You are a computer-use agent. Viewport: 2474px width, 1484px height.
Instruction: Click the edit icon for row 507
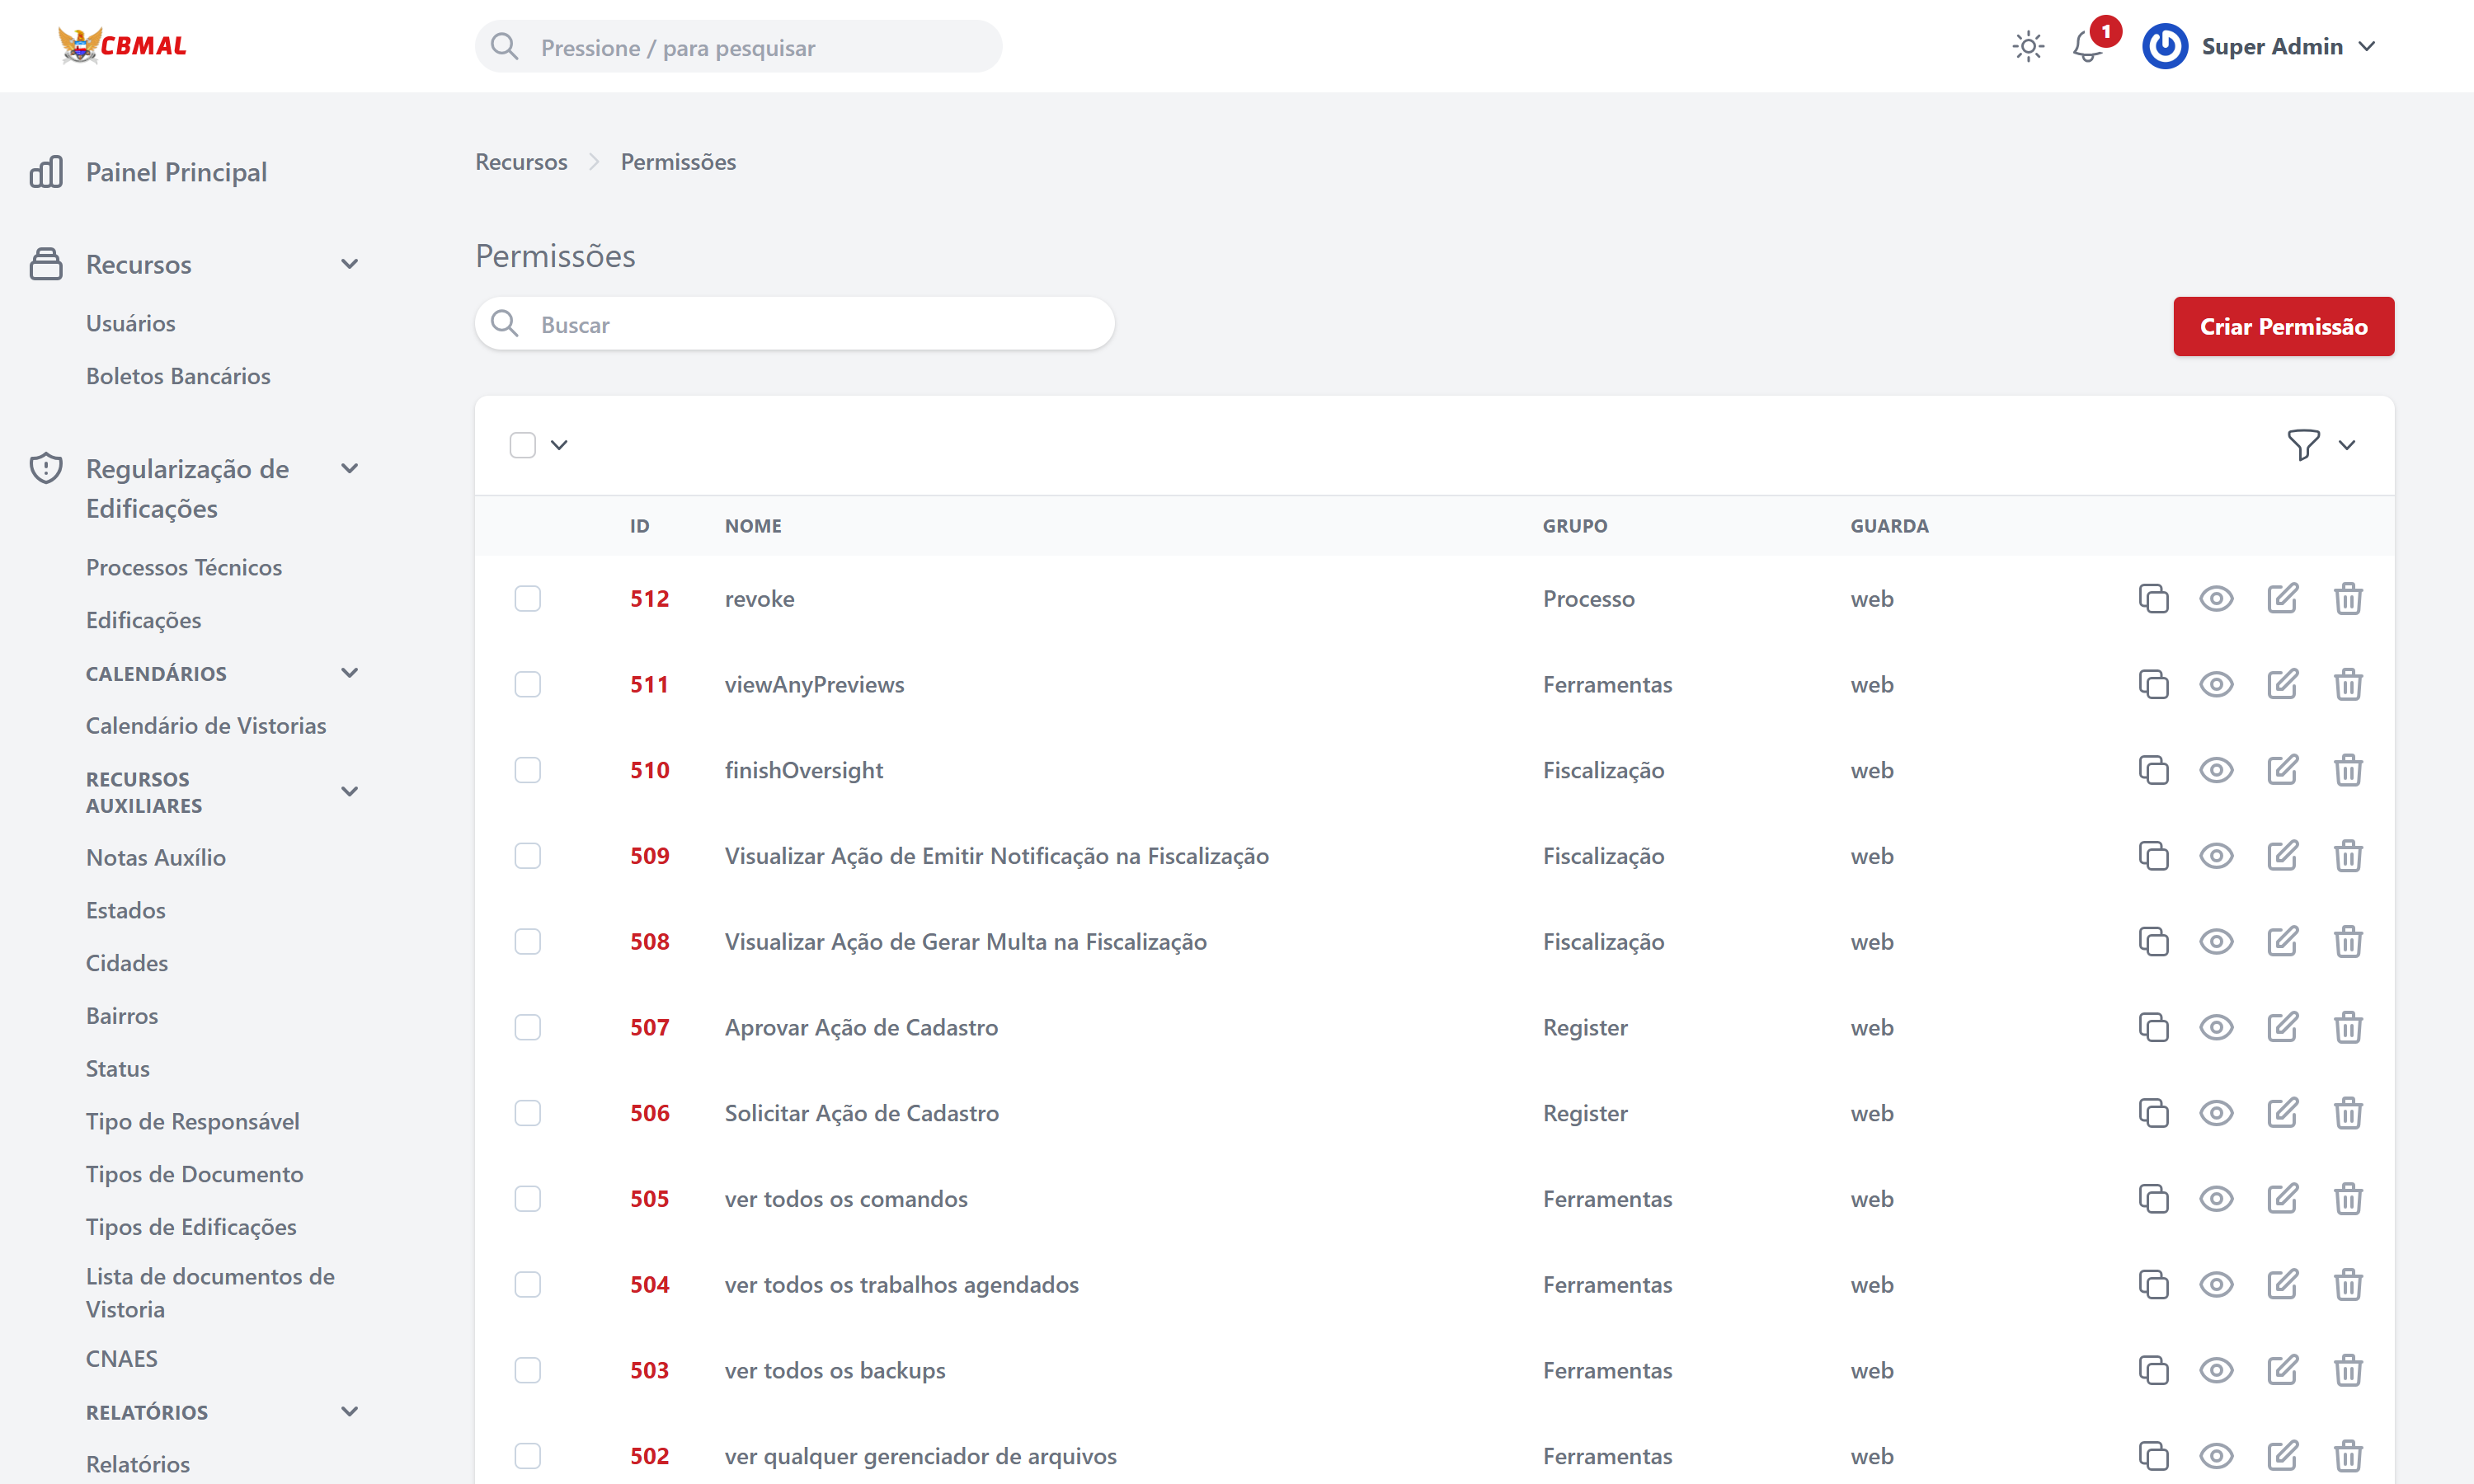pyautogui.click(x=2282, y=1027)
